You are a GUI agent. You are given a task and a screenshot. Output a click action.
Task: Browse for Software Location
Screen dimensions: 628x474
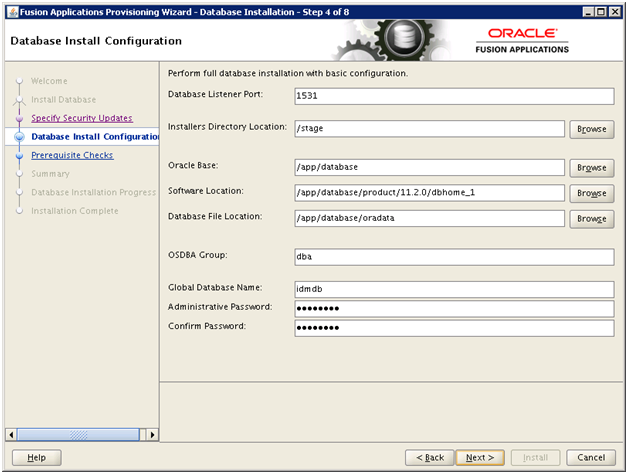pos(592,194)
